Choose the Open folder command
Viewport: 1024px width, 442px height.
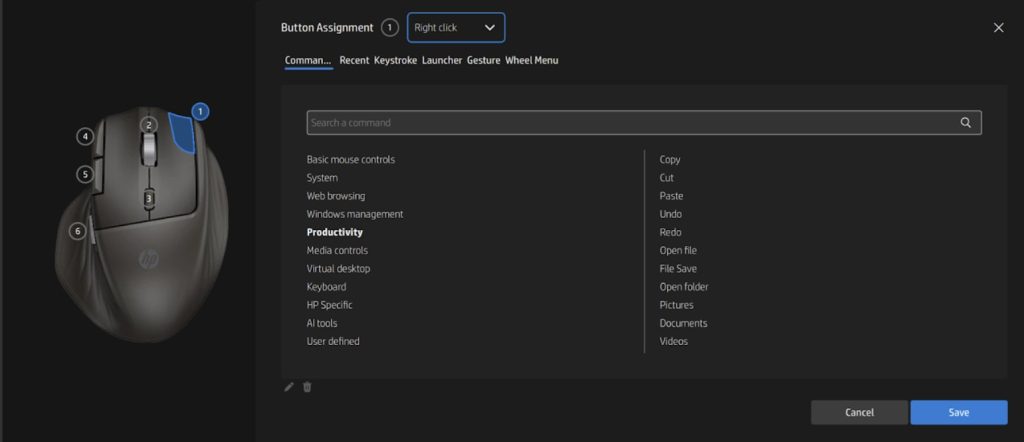(684, 287)
